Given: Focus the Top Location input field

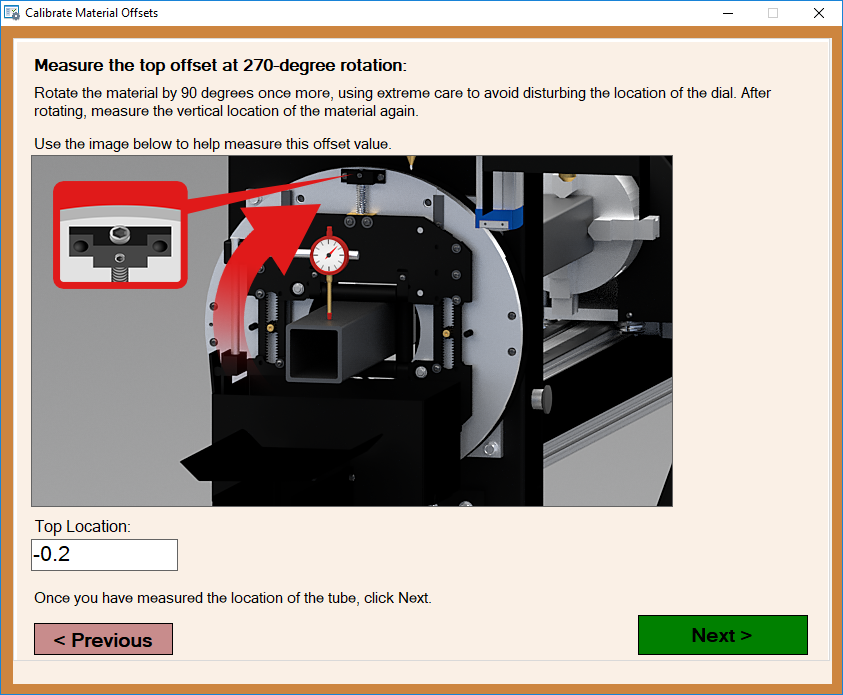Looking at the screenshot, I should coord(104,555).
